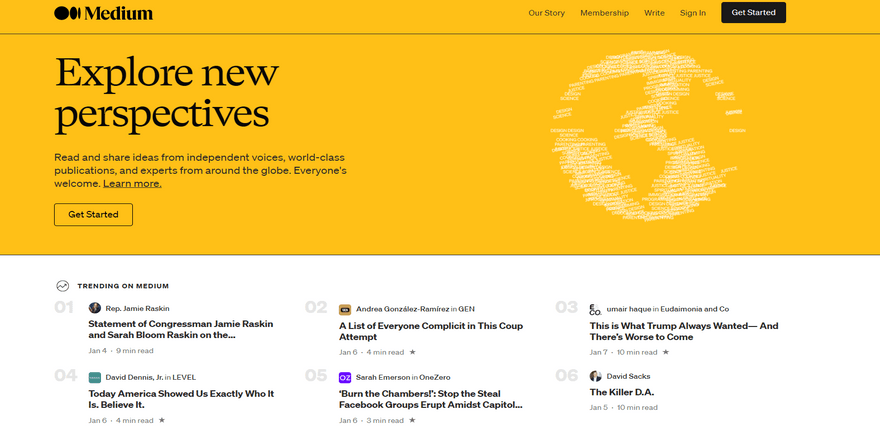Click the member star on the umair haque article
This screenshot has height=440, width=880.
[666, 352]
